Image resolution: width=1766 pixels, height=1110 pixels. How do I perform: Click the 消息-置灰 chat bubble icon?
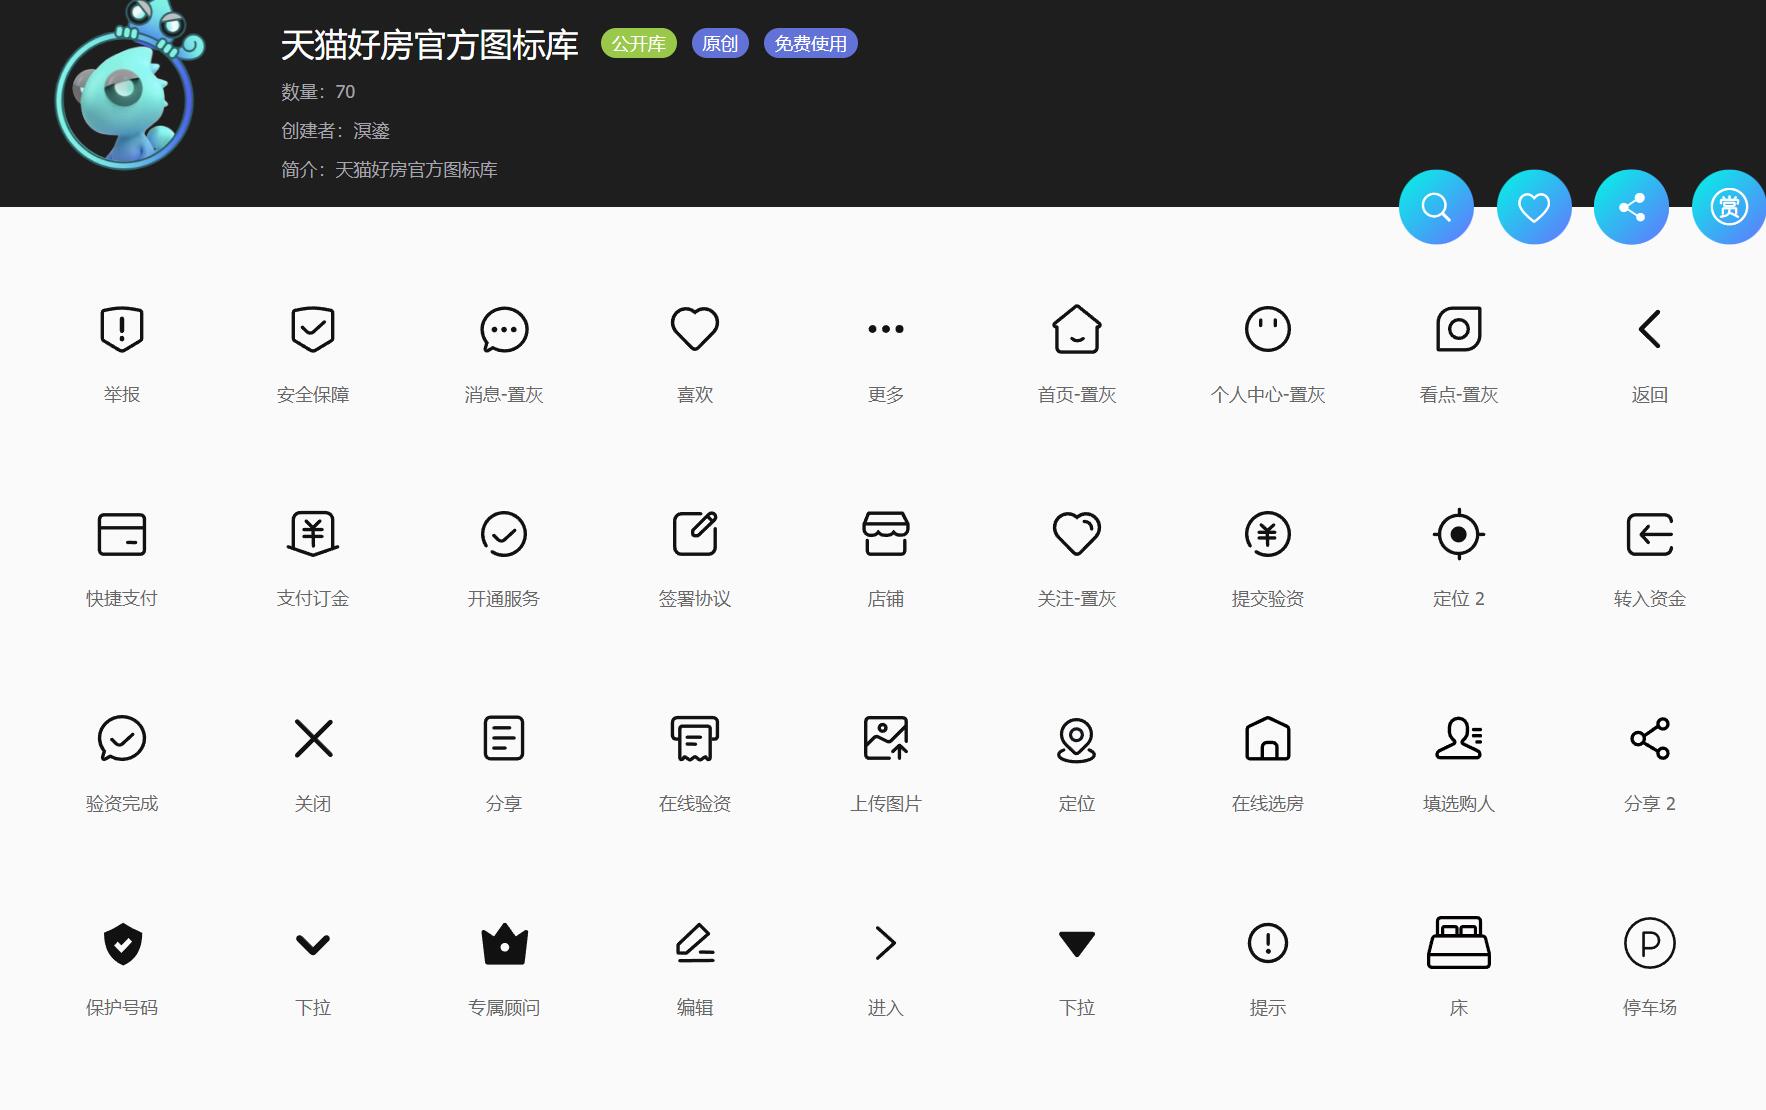504,329
